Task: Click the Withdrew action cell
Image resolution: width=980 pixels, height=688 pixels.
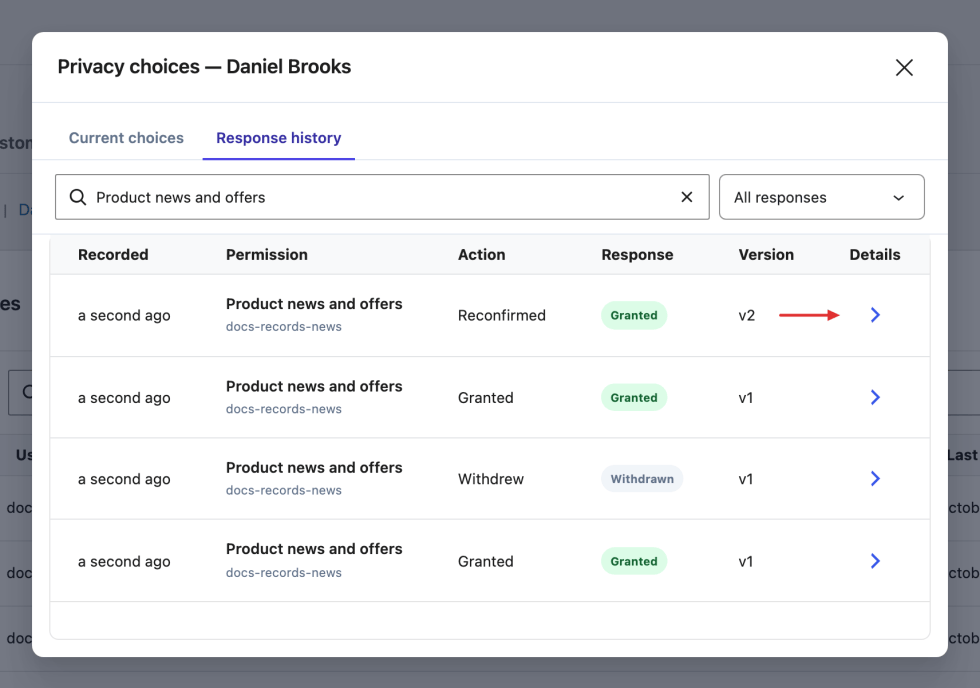Action: point(491,479)
